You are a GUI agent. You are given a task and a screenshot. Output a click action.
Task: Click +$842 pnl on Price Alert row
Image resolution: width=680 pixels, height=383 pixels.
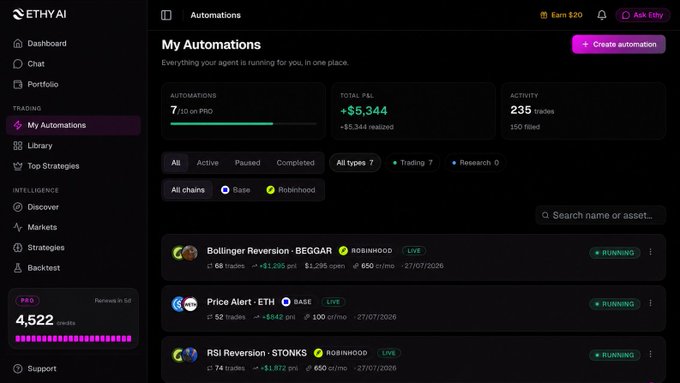[x=275, y=317]
